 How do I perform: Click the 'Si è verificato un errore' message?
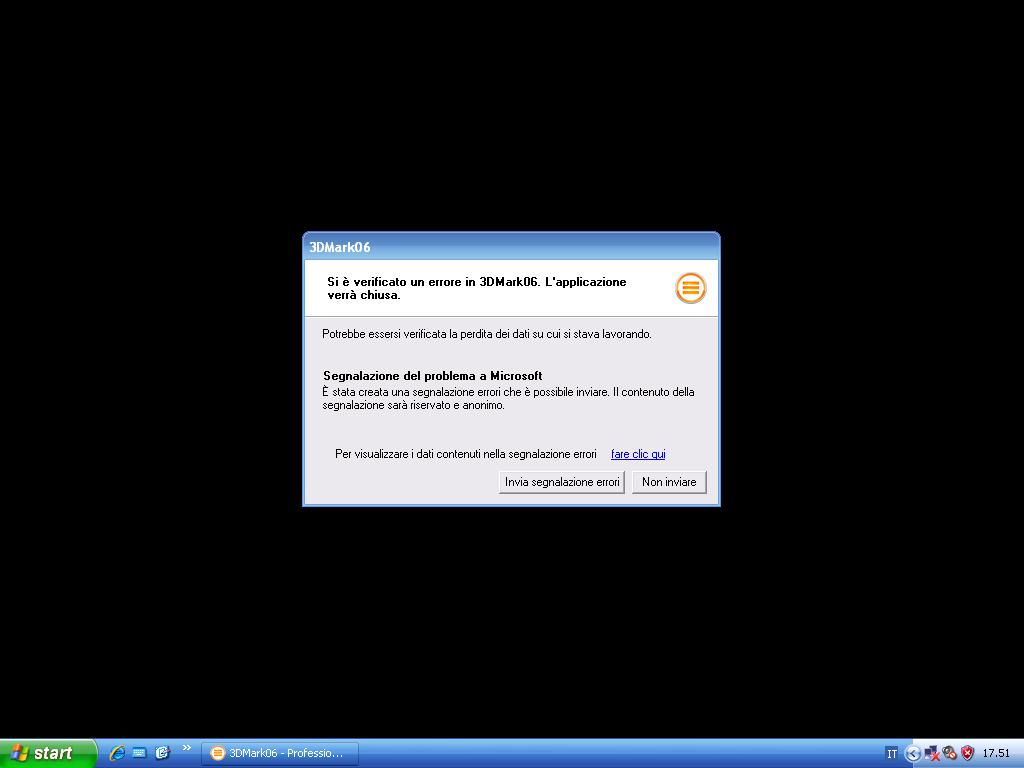477,289
